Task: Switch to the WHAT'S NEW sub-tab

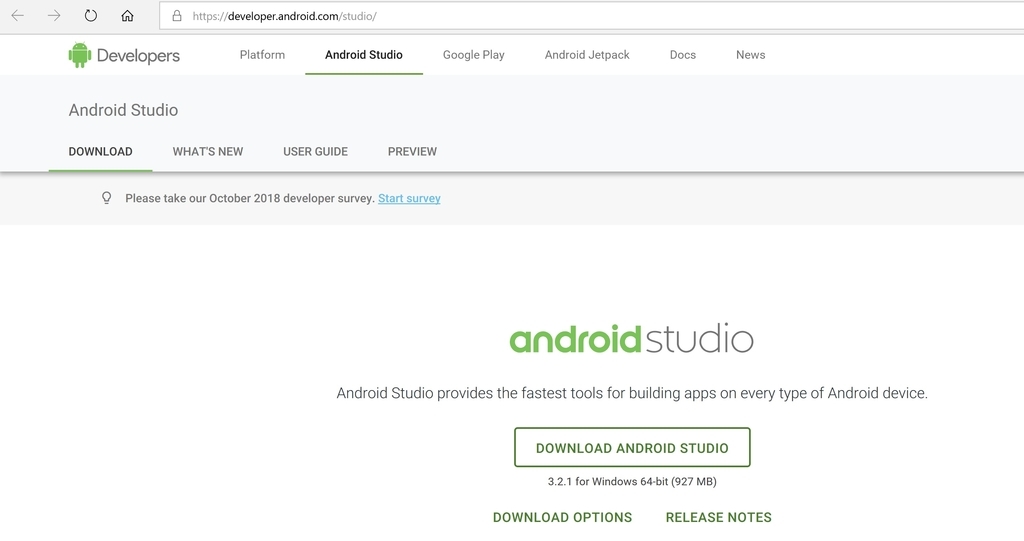Action: click(208, 152)
